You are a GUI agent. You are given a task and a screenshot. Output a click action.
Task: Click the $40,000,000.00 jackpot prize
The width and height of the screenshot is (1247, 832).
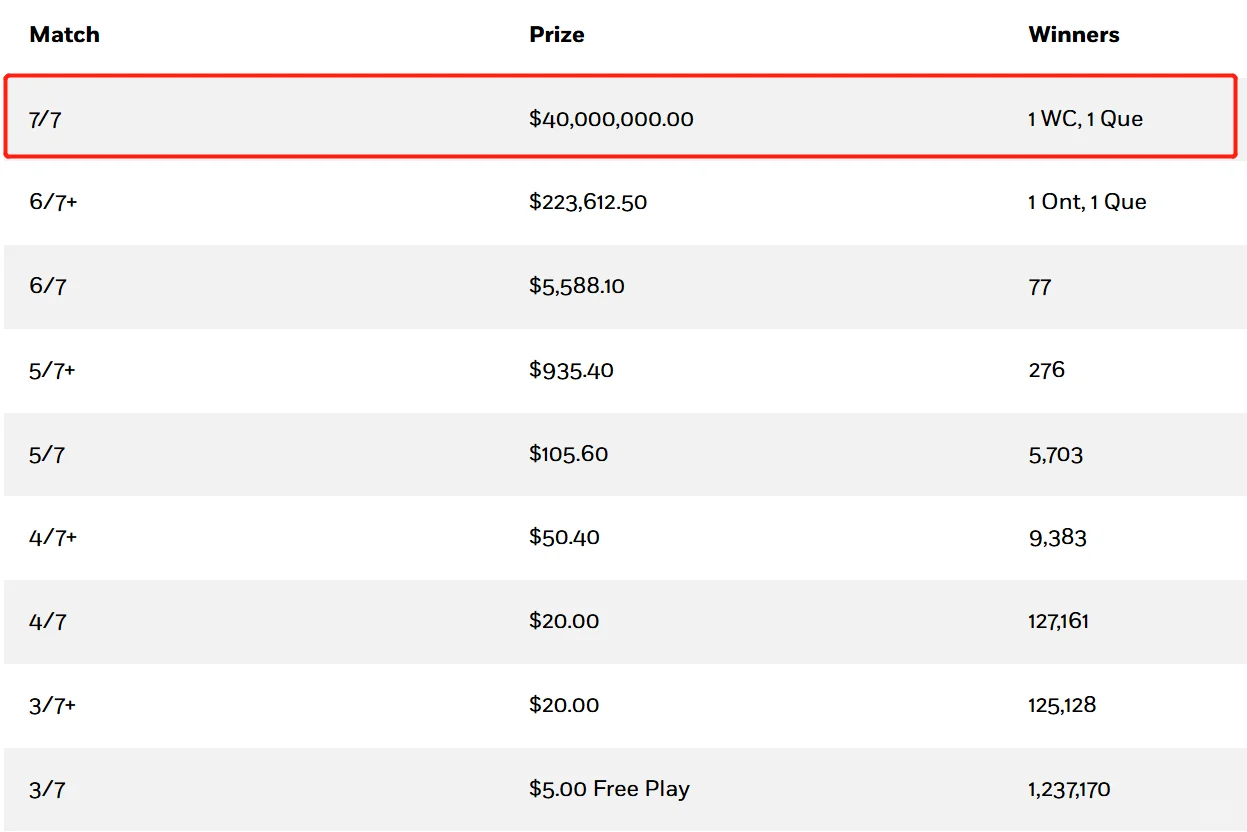coord(611,119)
